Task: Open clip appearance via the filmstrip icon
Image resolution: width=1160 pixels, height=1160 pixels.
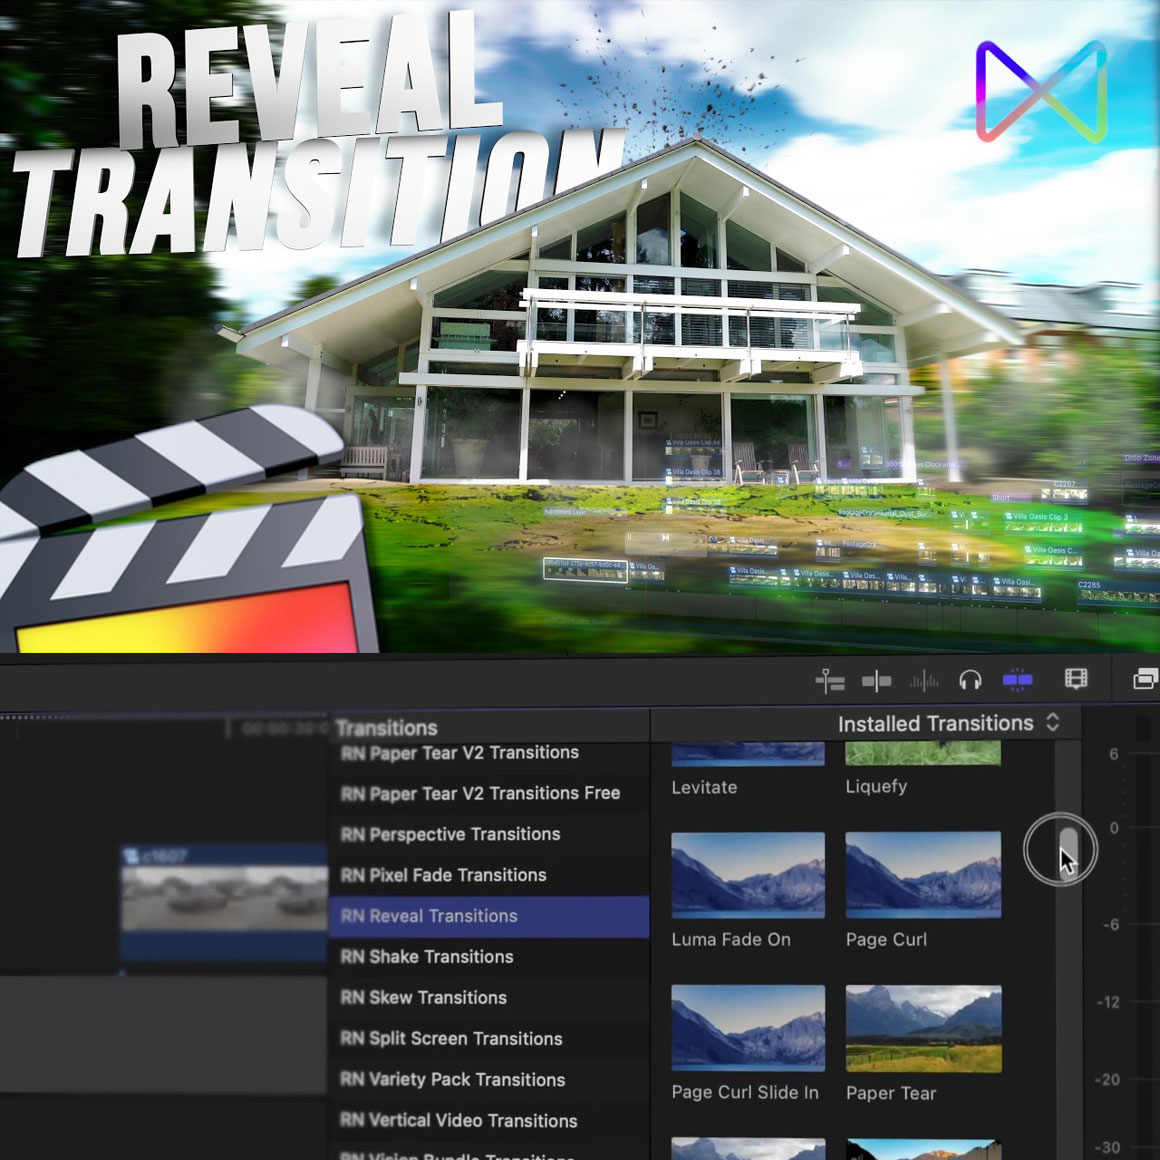Action: [1076, 680]
